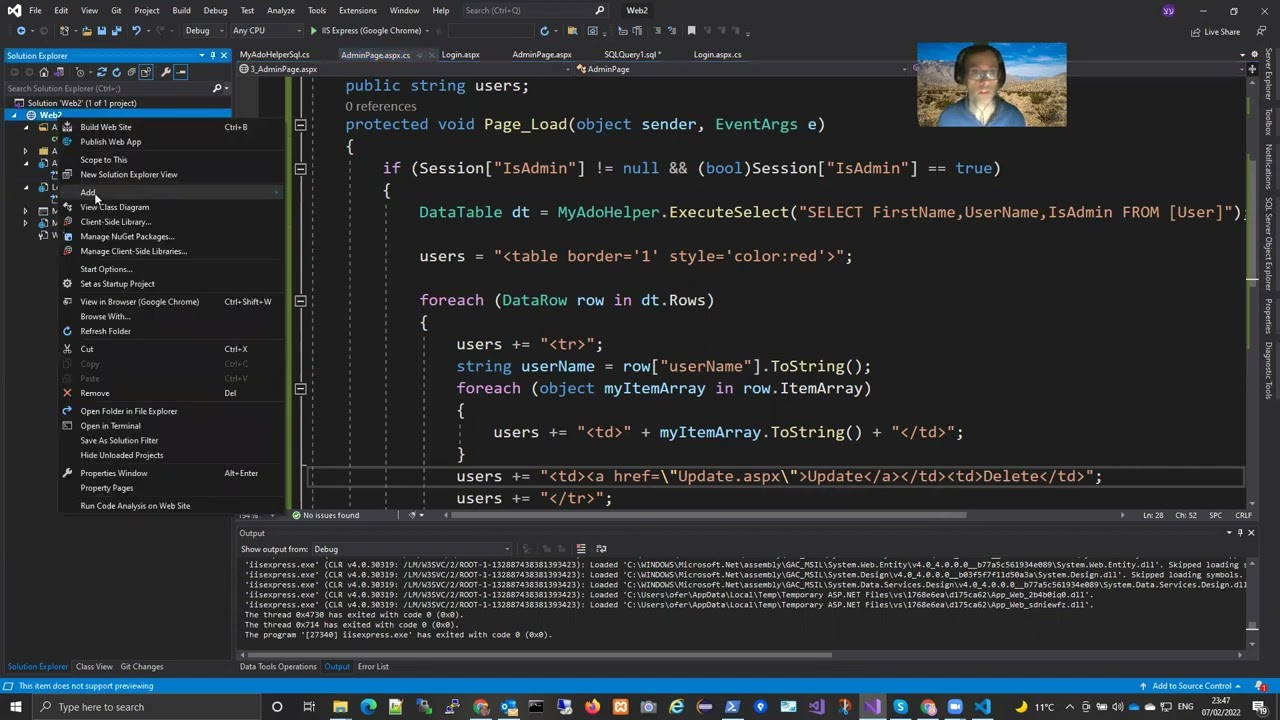
Task: Pin the Output panel
Action: click(x=1240, y=533)
